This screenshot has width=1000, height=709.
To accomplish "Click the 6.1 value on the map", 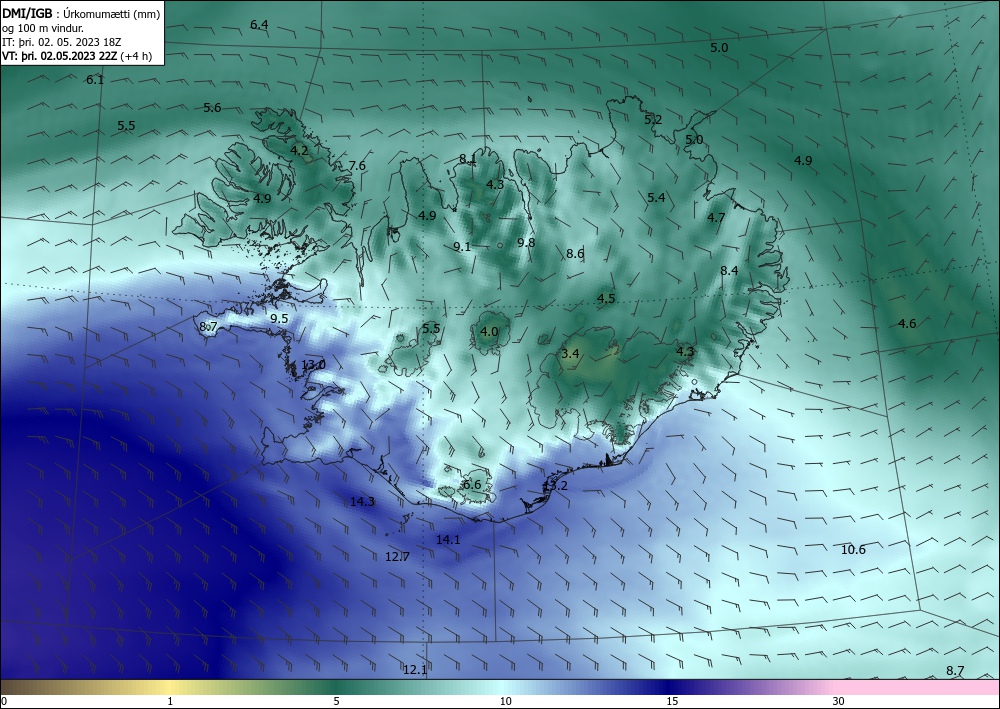I will pyautogui.click(x=95, y=80).
